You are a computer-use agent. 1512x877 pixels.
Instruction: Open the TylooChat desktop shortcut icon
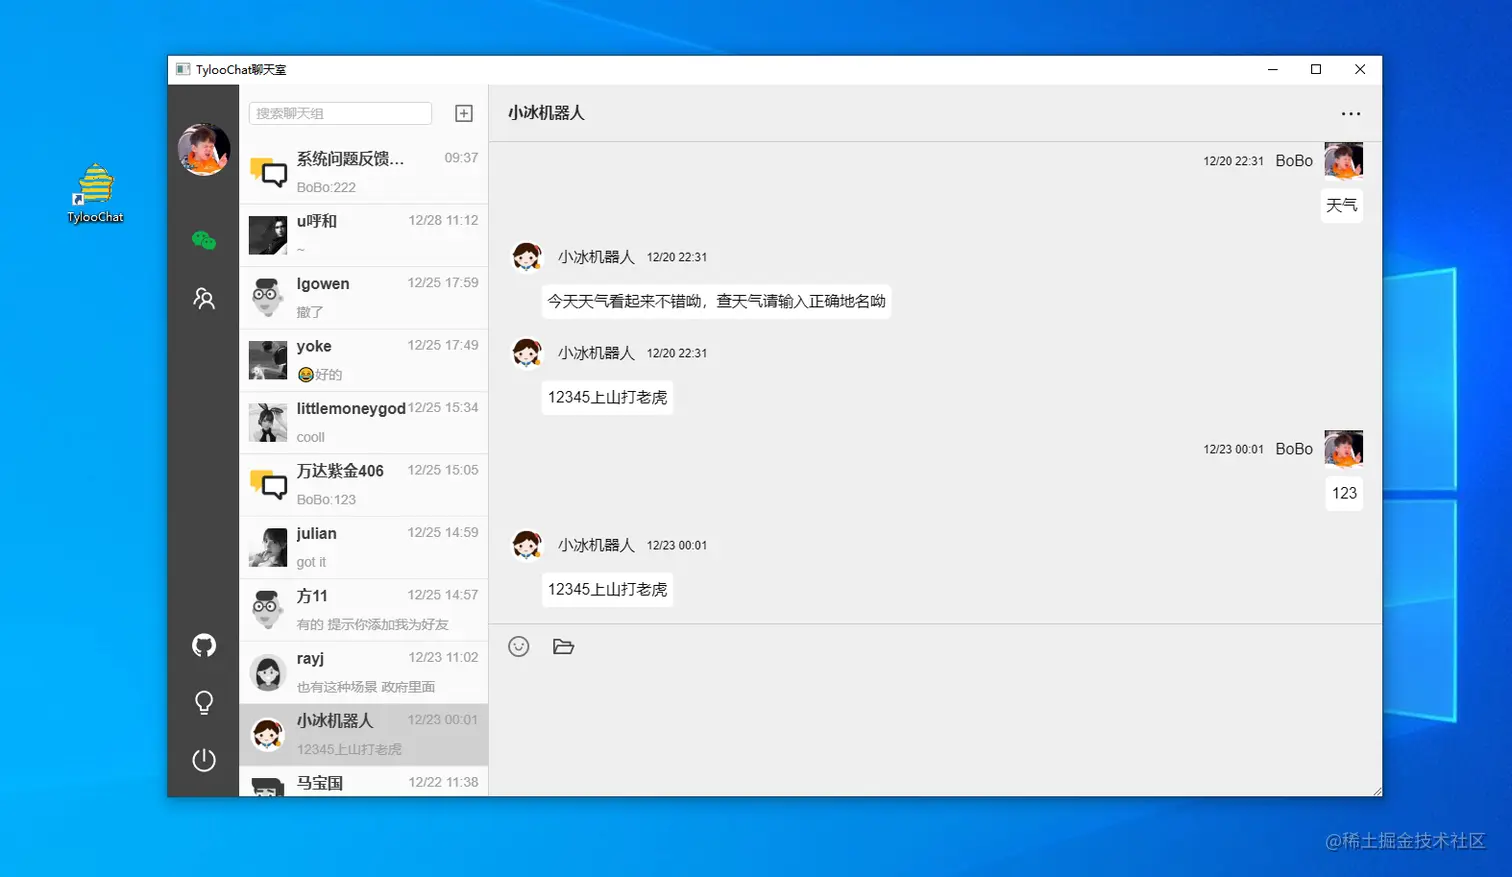click(x=96, y=192)
